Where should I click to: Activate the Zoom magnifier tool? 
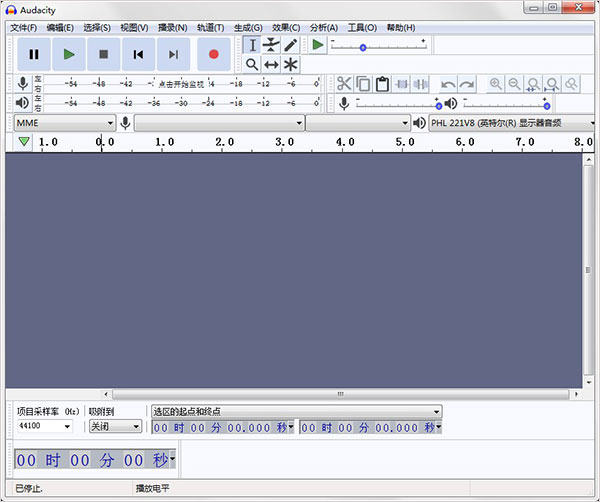(x=252, y=64)
